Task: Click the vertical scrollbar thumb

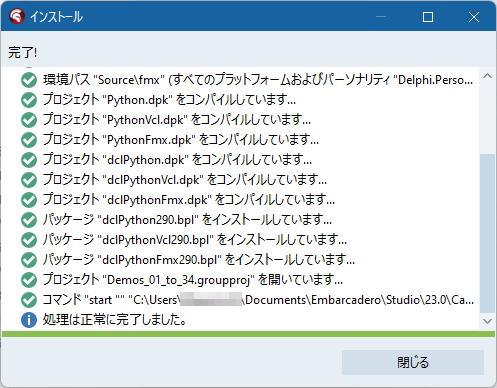Action: [487, 233]
